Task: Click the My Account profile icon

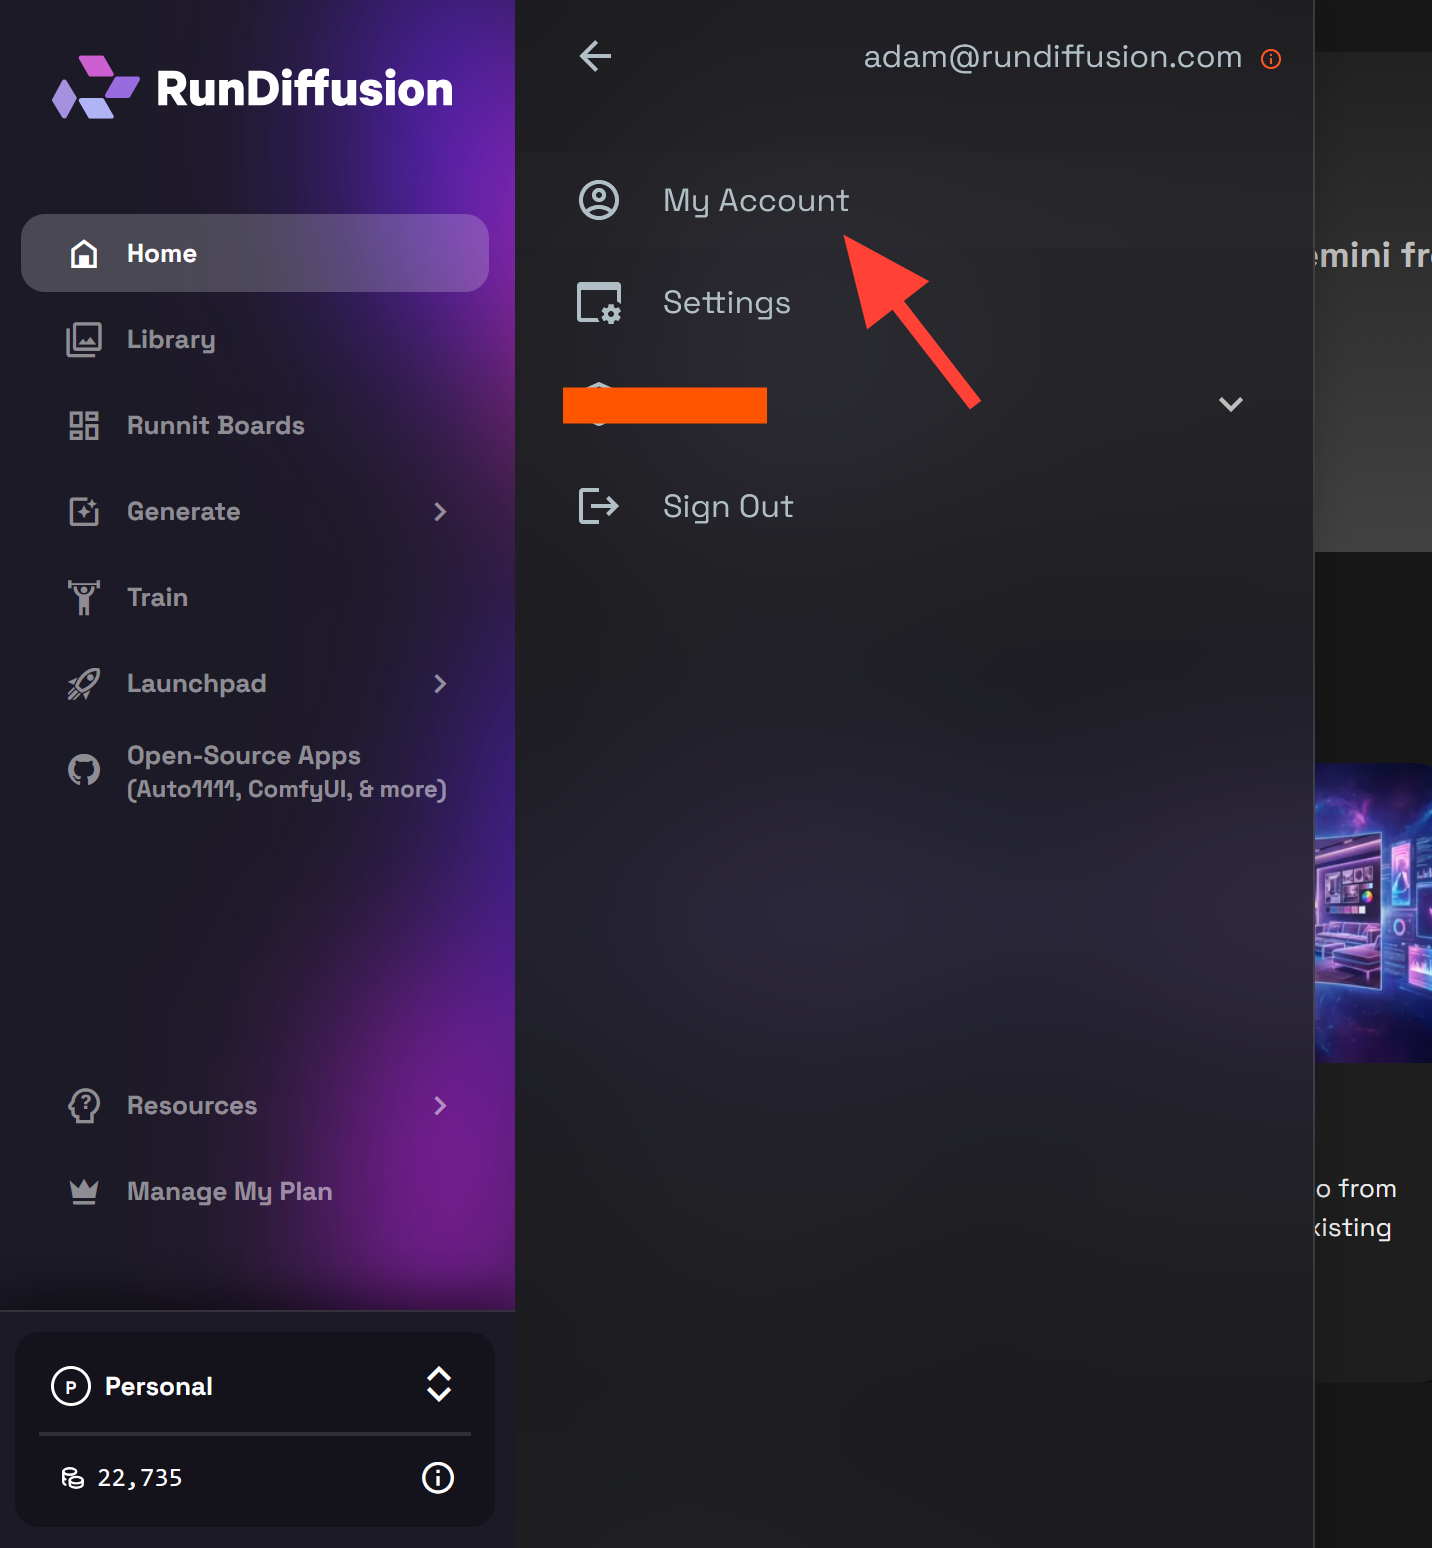Action: pos(599,200)
